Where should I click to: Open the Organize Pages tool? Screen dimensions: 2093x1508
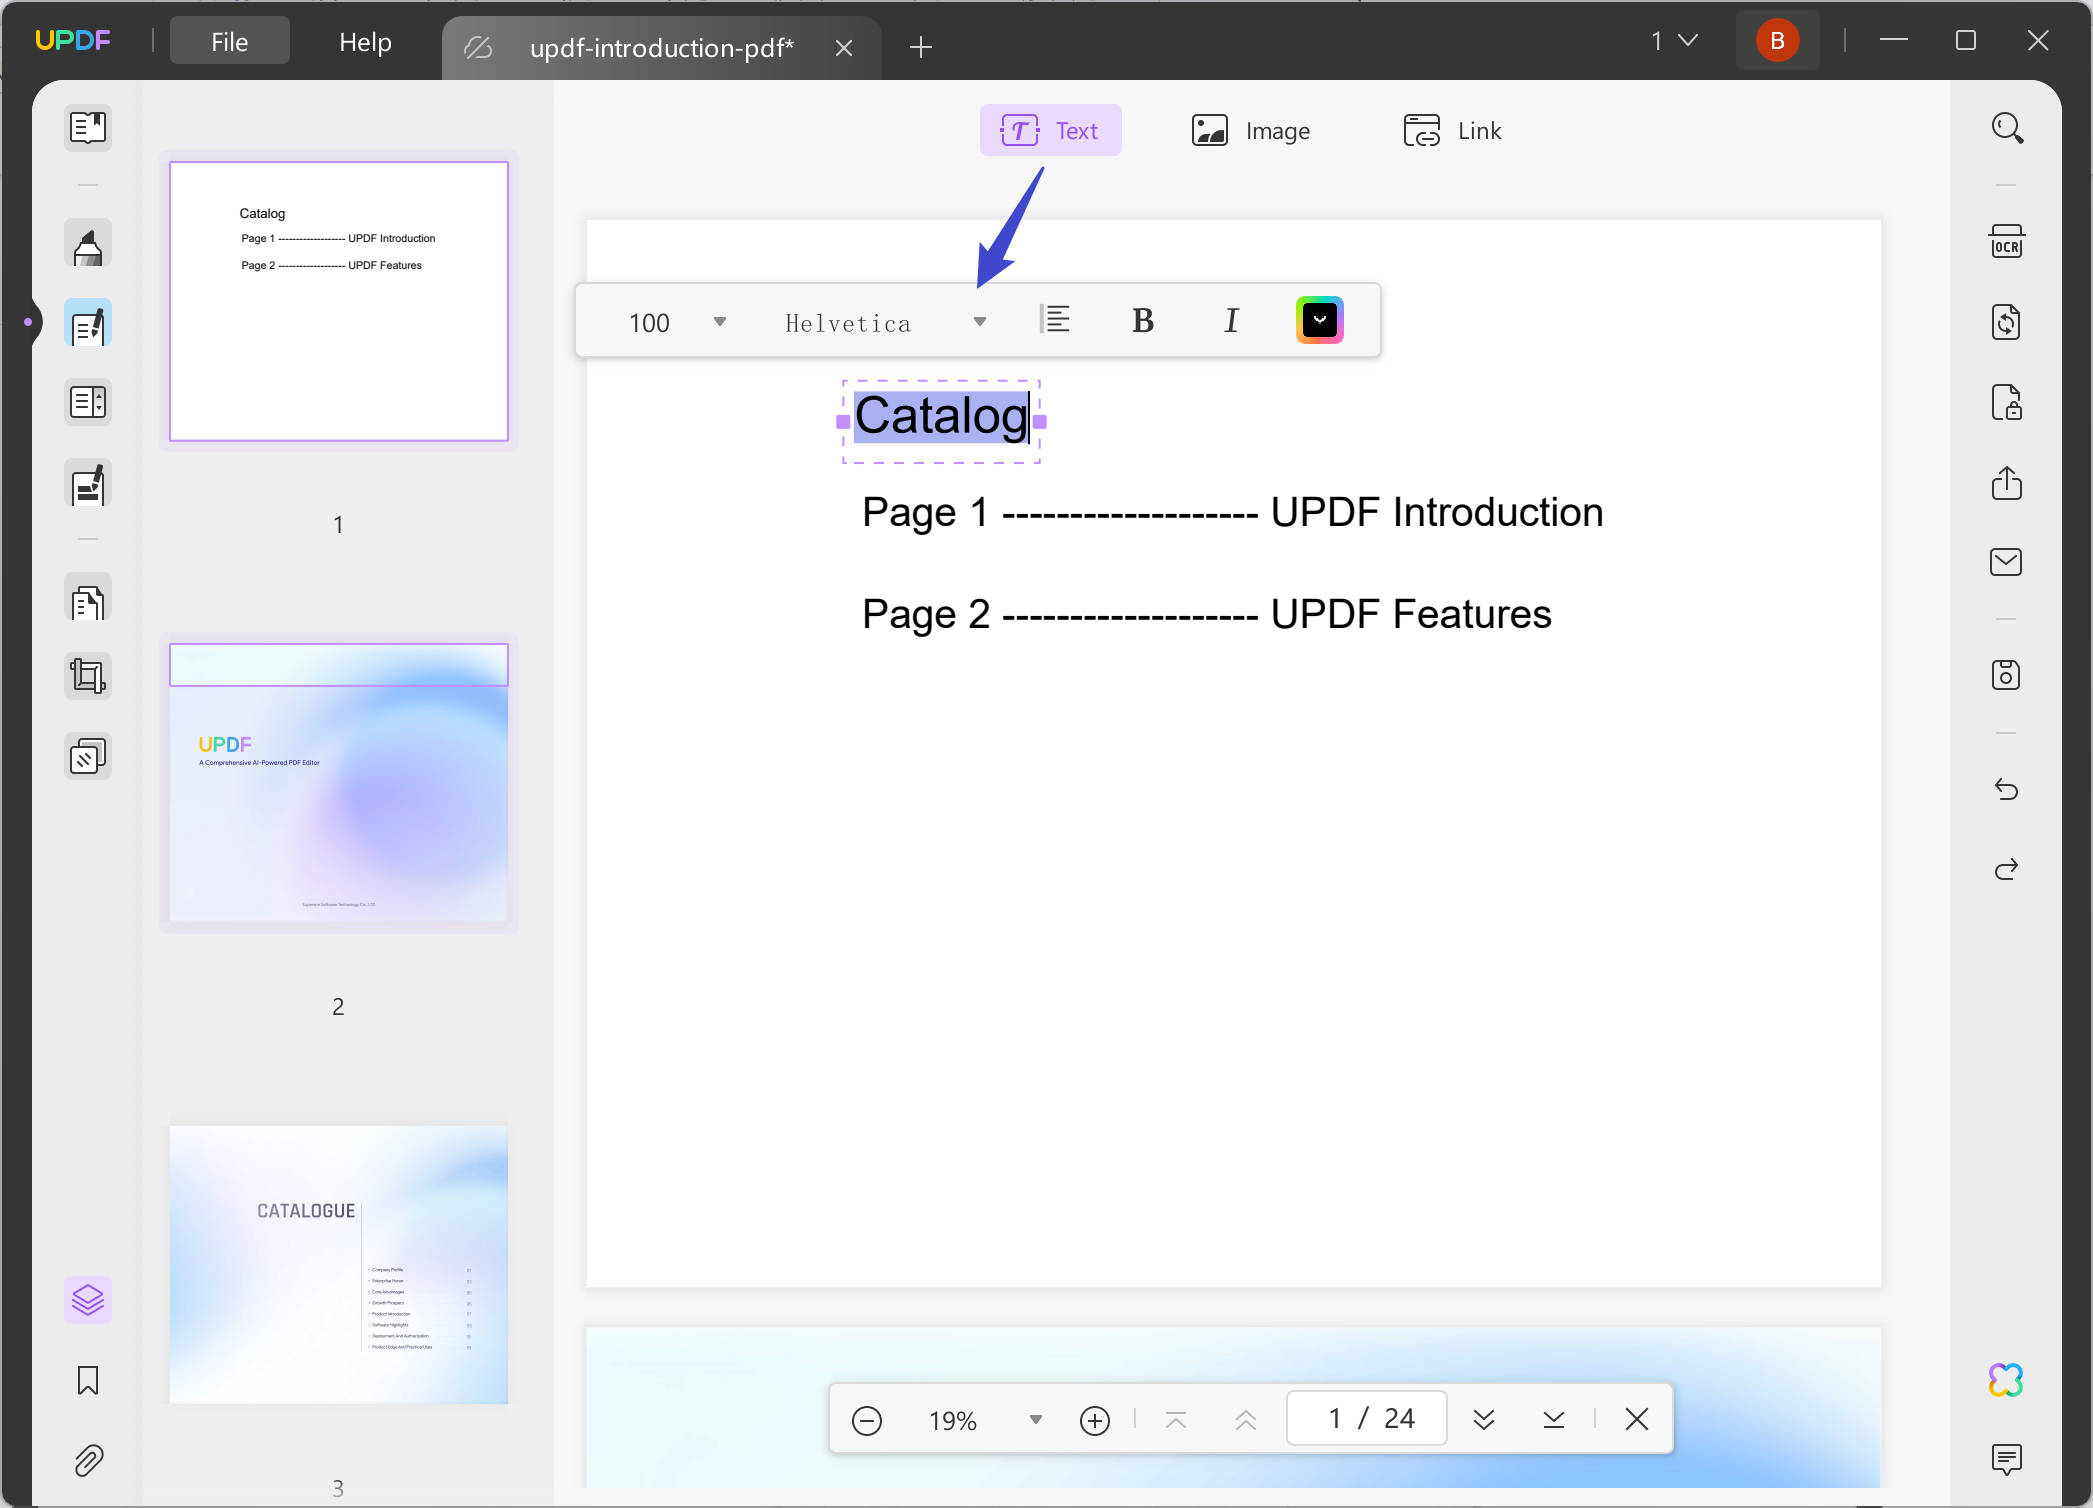click(88, 601)
